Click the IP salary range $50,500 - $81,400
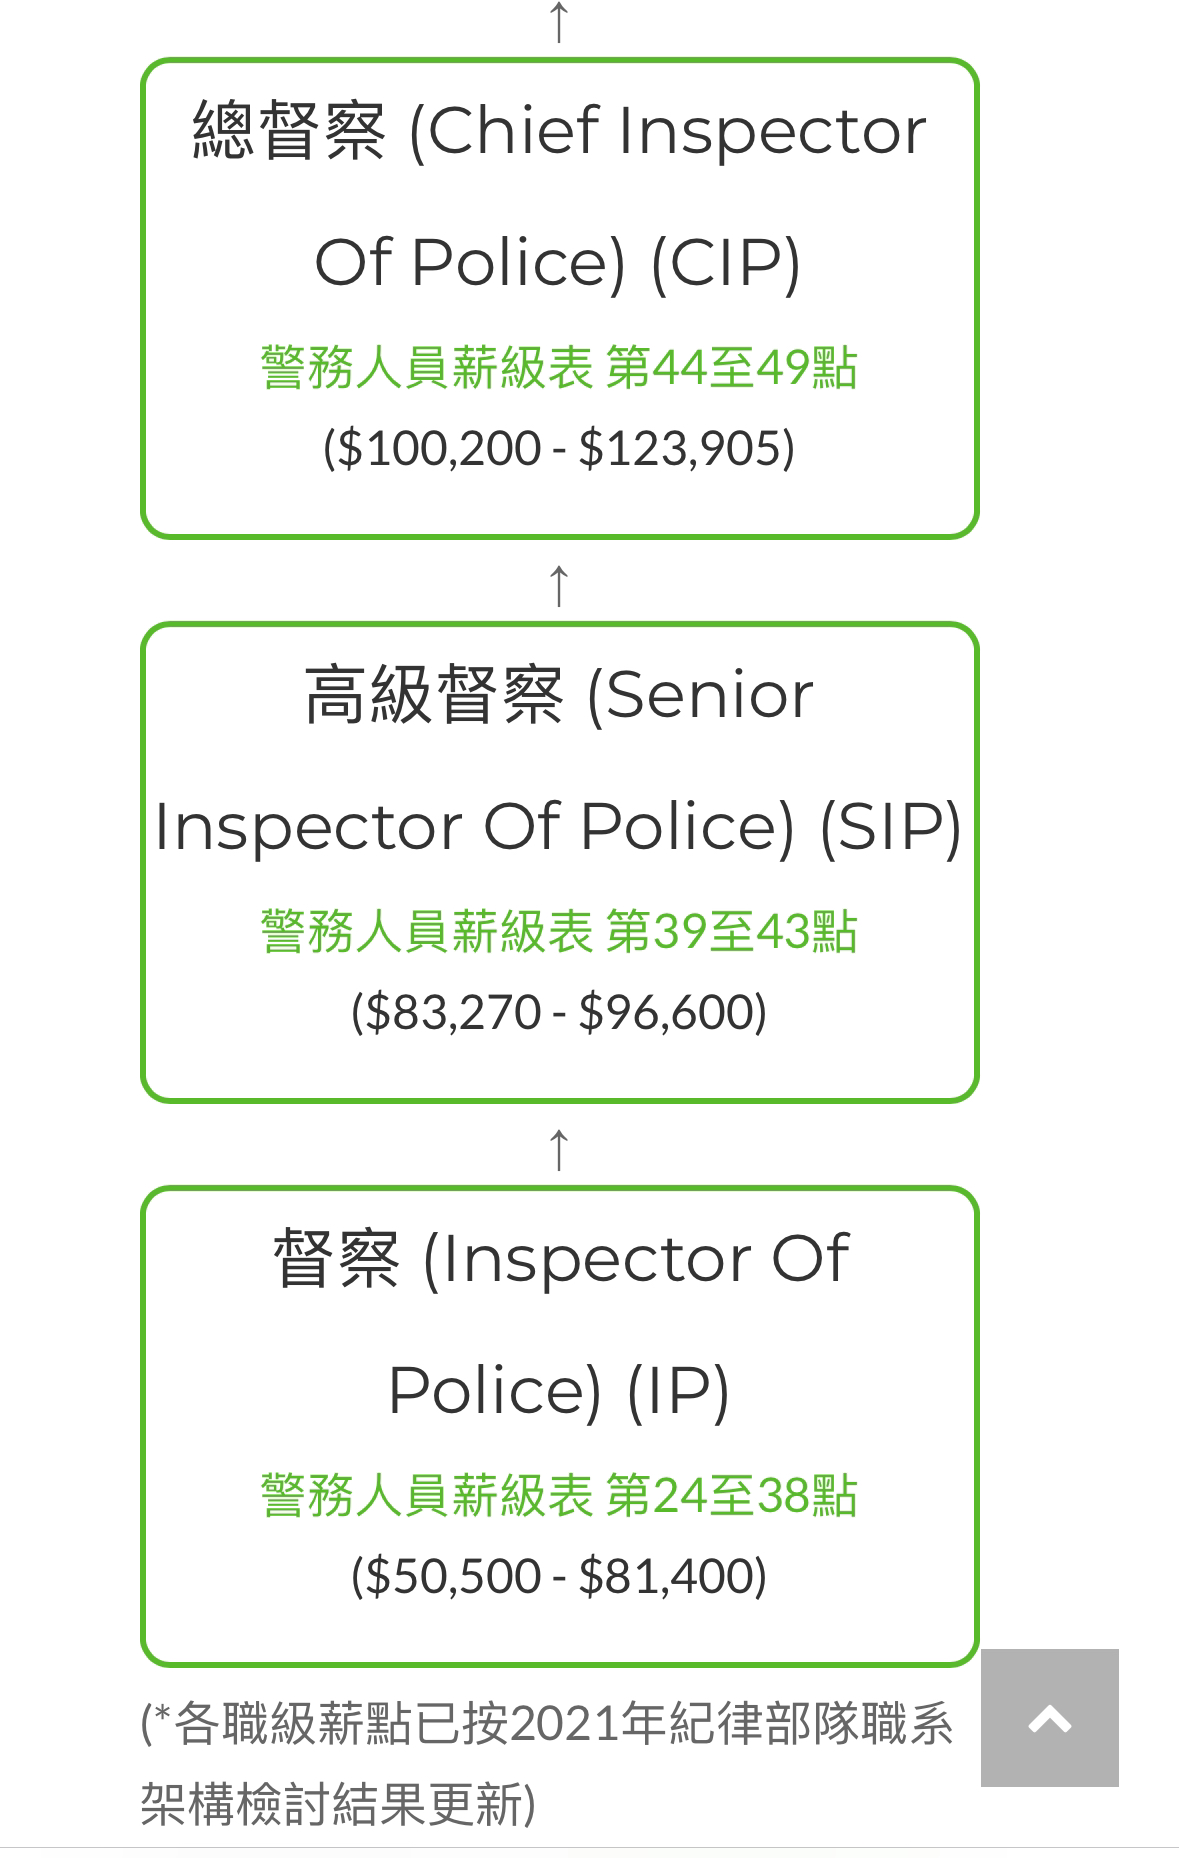The width and height of the screenshot is (1179, 1858). coord(559,1576)
